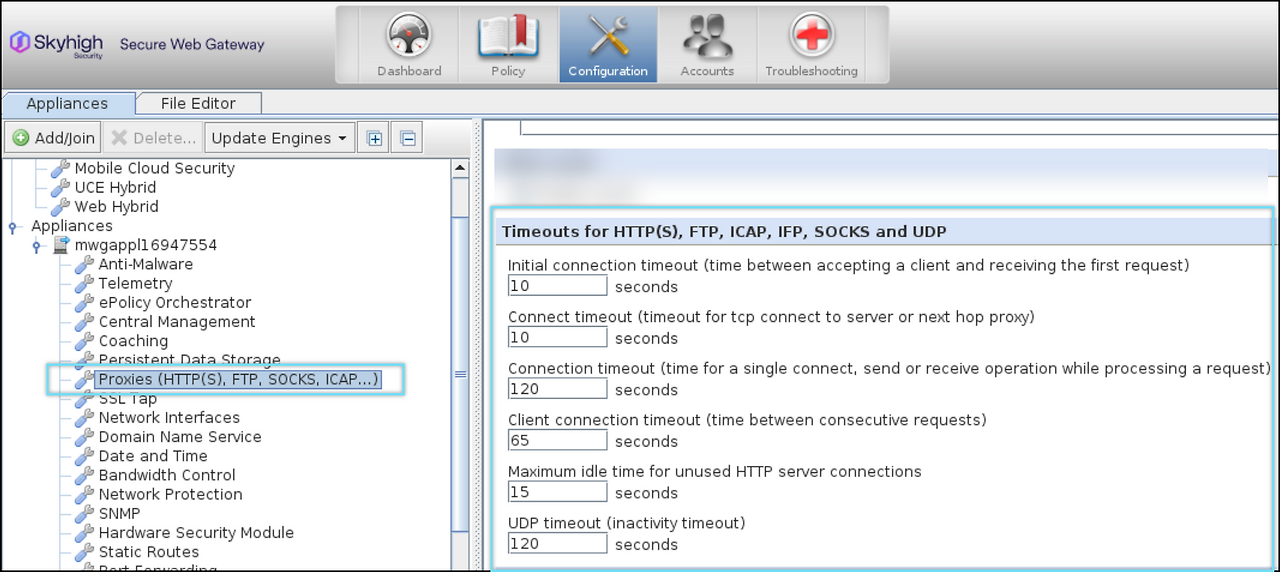This screenshot has height=572, width=1280.
Task: Click the Add/Join button
Action: coord(54,138)
